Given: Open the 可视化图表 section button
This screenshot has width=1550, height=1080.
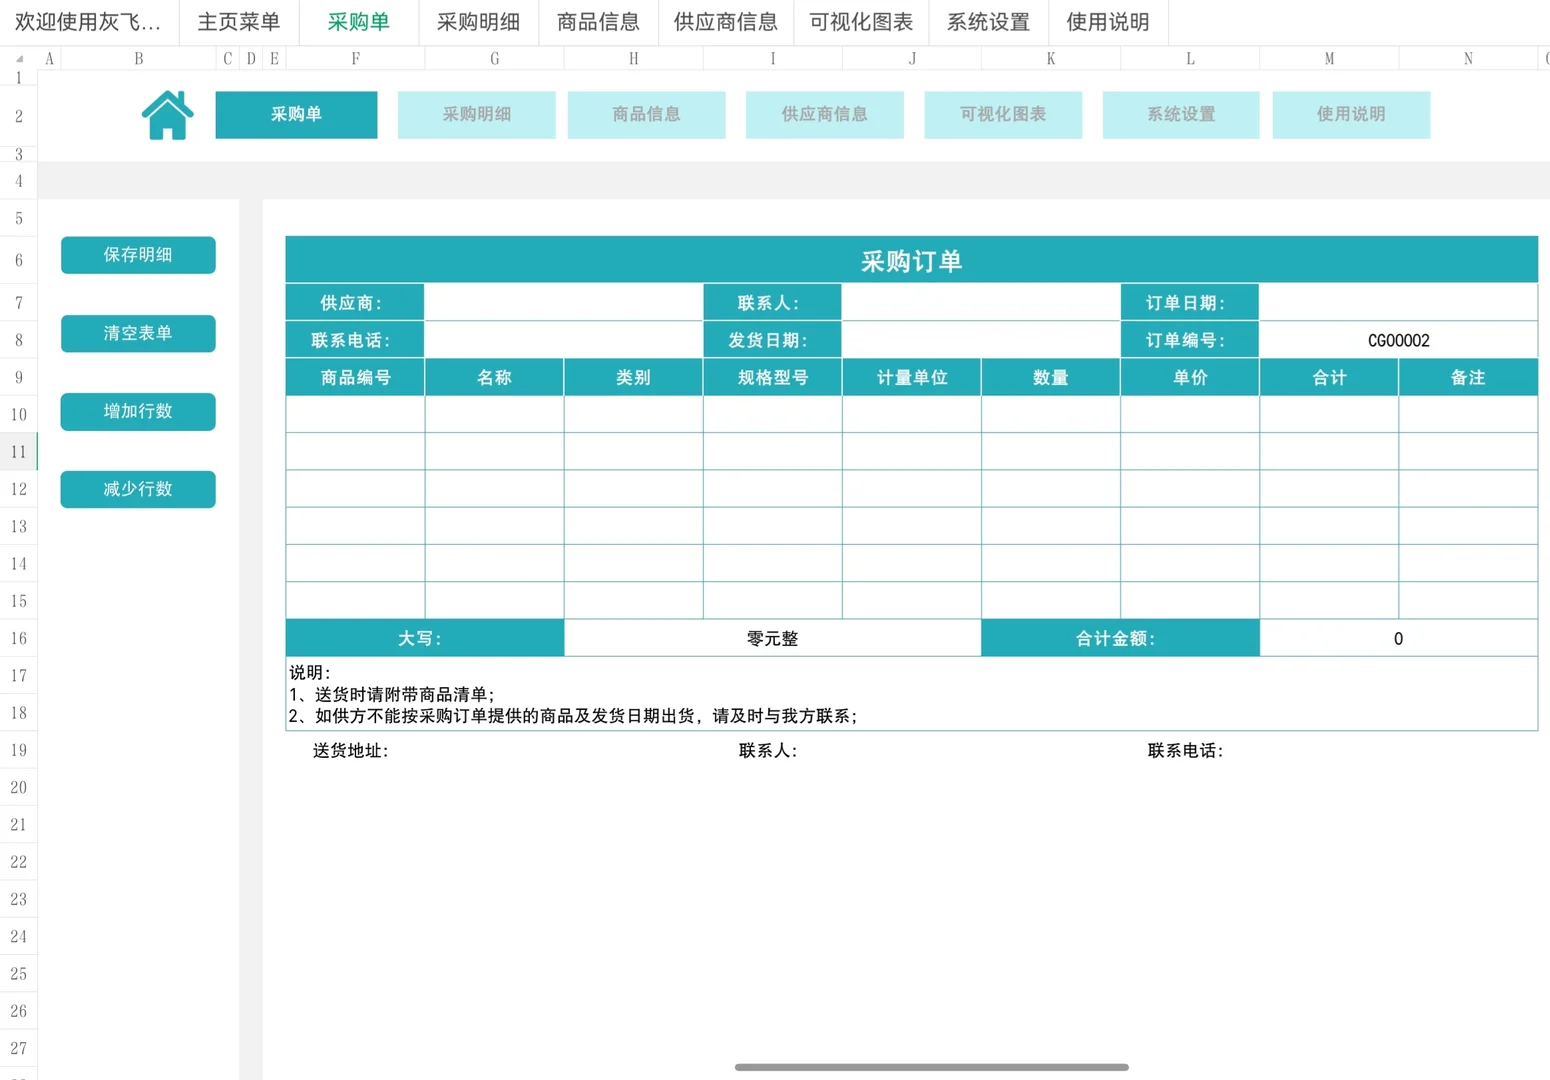Looking at the screenshot, I should (1003, 114).
